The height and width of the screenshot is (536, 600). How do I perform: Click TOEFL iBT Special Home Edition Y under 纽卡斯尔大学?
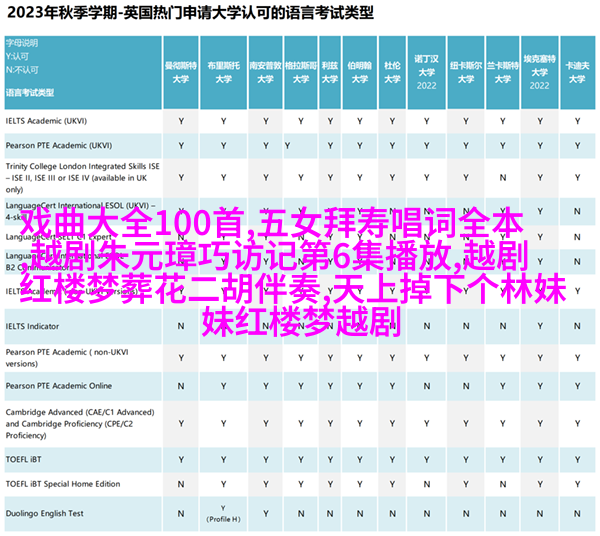point(466,485)
